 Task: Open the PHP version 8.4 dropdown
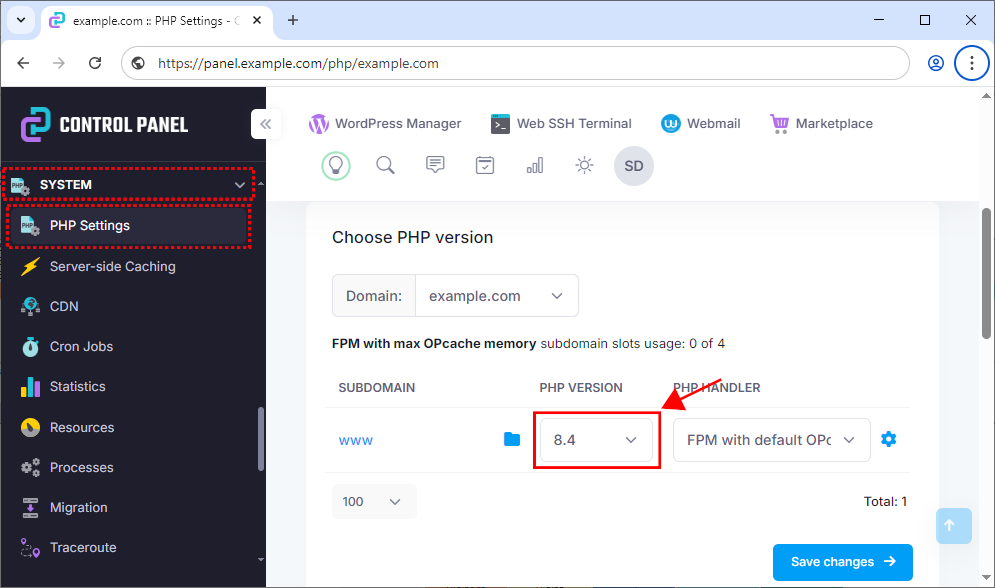coord(596,440)
